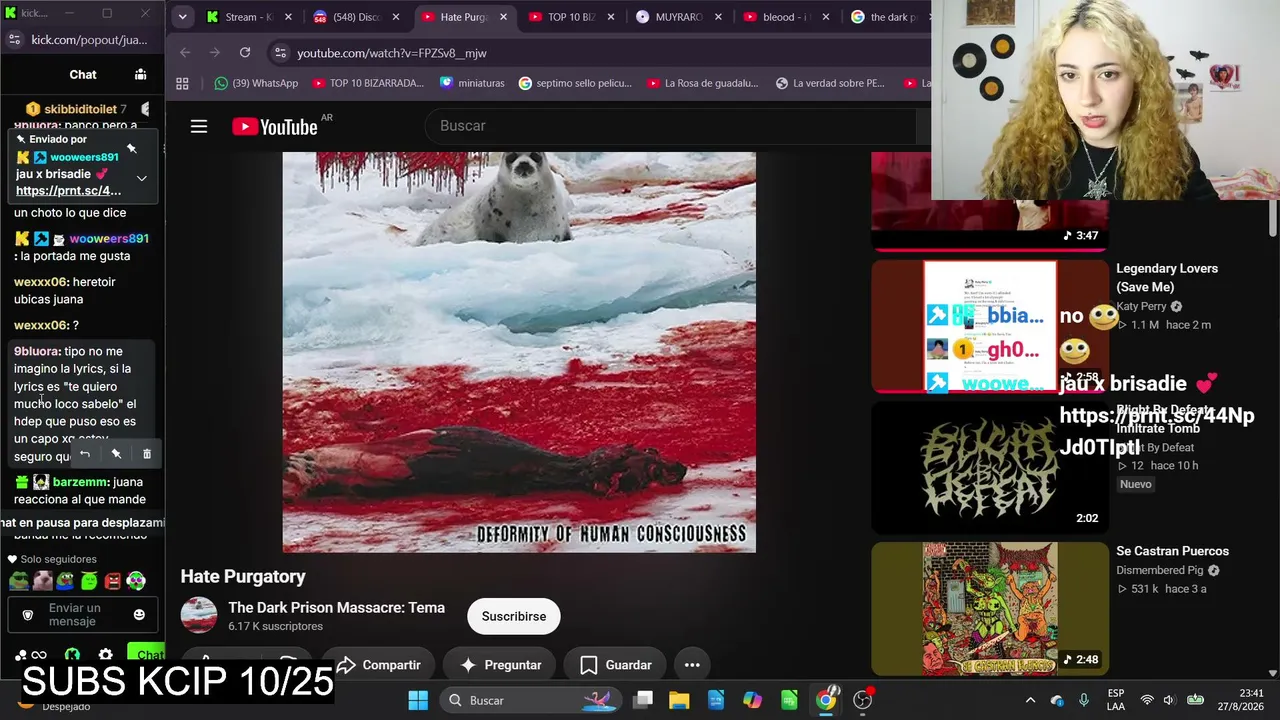Image resolution: width=1280 pixels, height=720 pixels.
Task: Go to YouTube home via logo
Action: point(275,126)
